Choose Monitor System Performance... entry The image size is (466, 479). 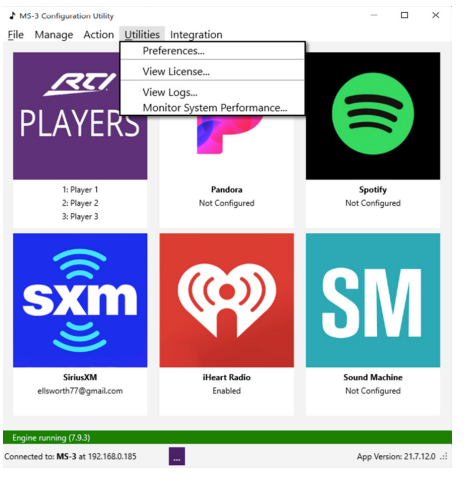pos(212,108)
